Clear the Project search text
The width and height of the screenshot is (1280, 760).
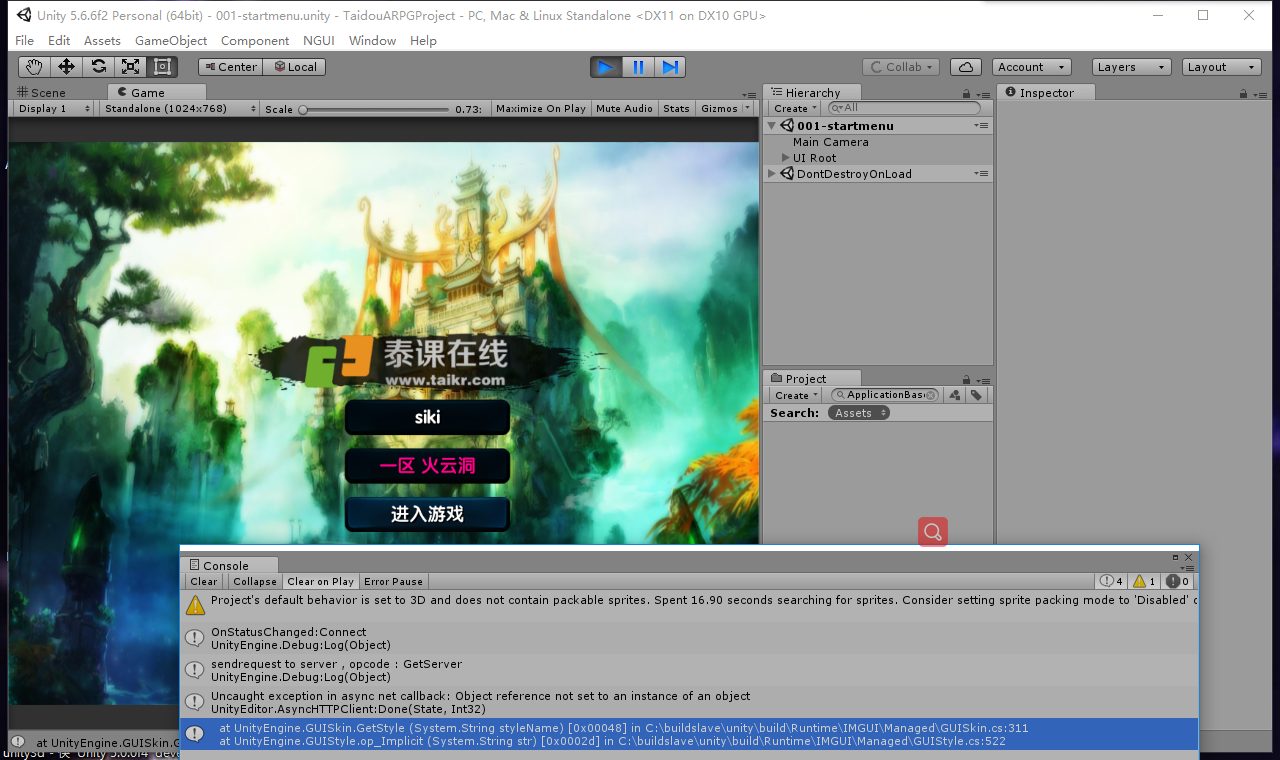click(931, 395)
